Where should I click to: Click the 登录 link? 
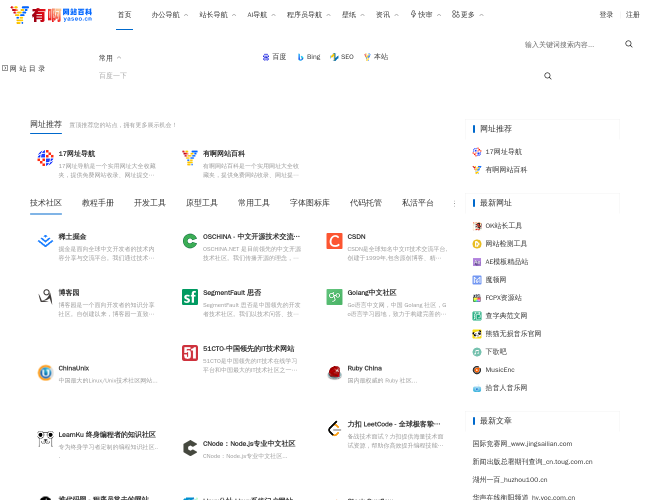pos(606,15)
